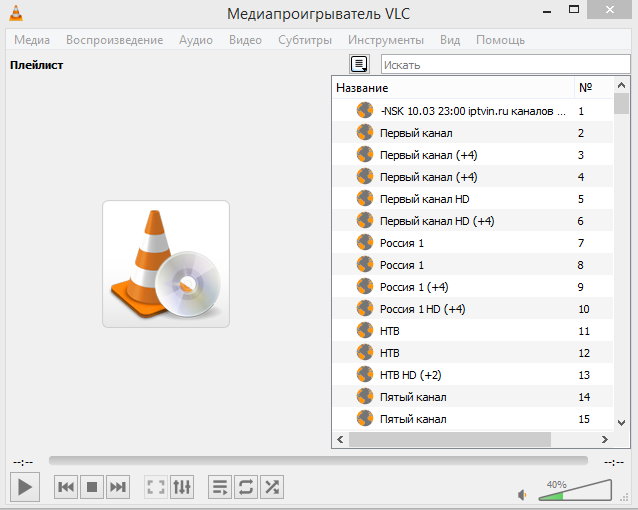Click the window resize grip in corner

[624, 497]
